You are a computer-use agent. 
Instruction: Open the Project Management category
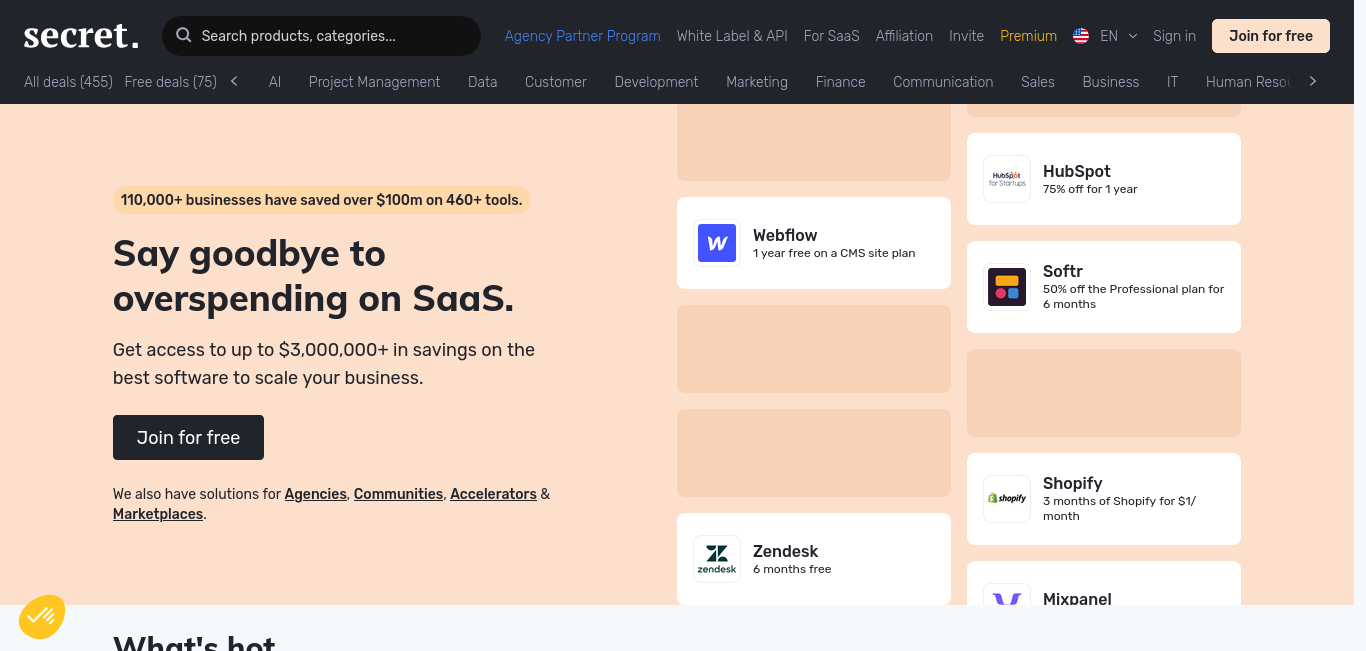(x=374, y=82)
